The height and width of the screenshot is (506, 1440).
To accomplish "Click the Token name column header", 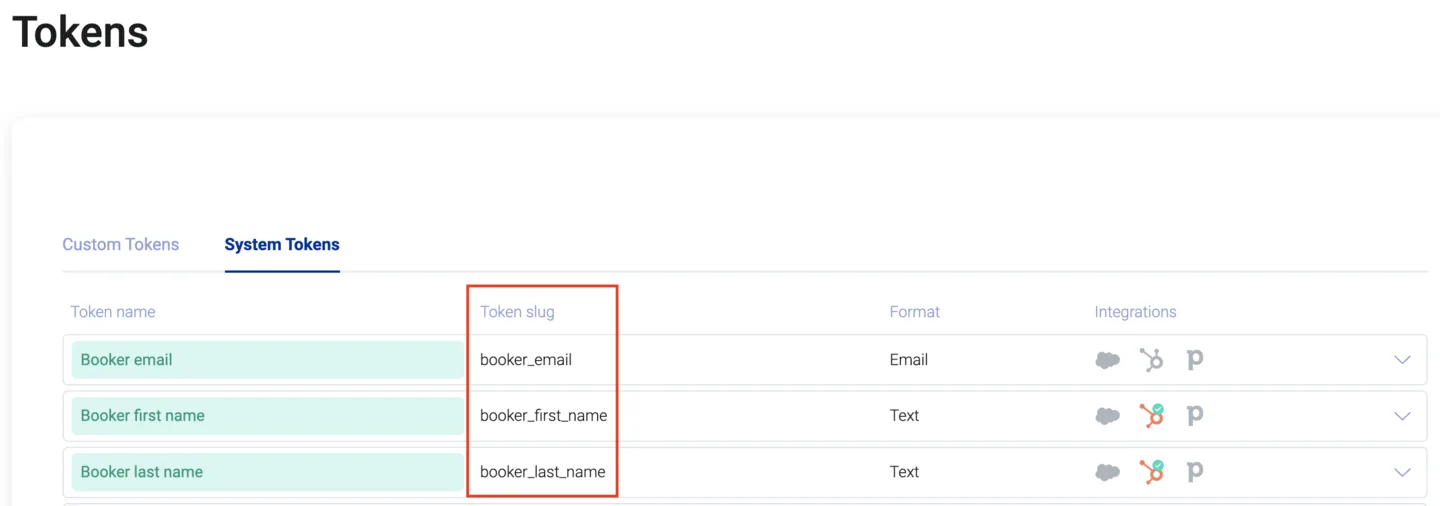I will click(x=113, y=312).
